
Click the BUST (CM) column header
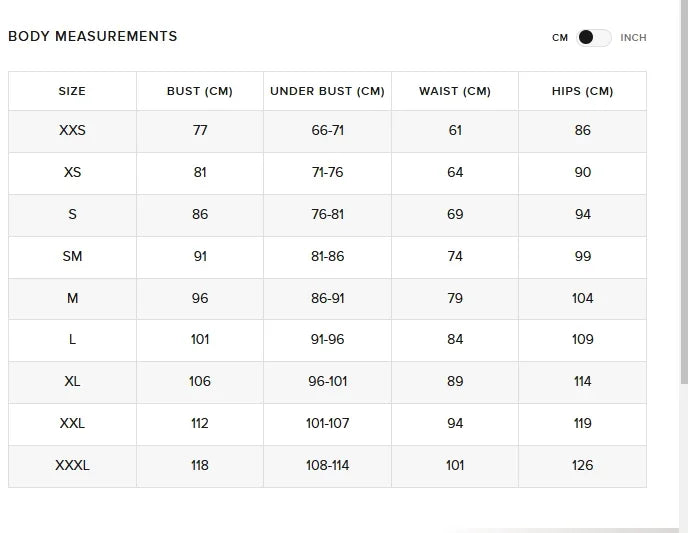(200, 91)
